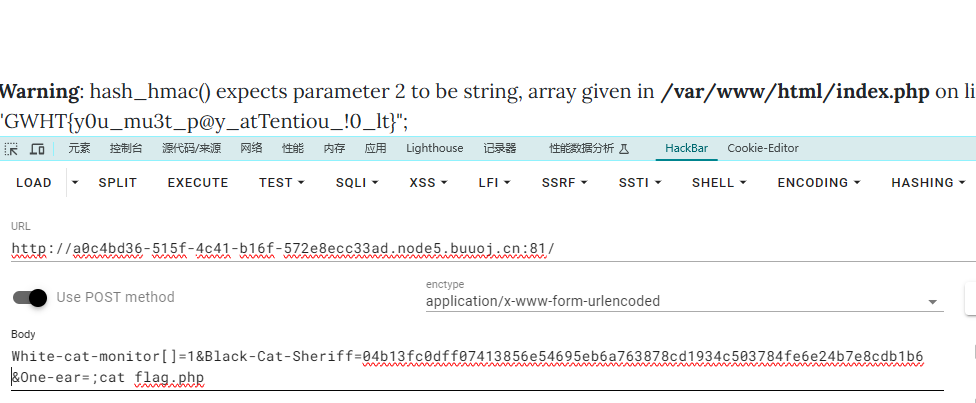Expand the enctype dropdown

(x=932, y=301)
